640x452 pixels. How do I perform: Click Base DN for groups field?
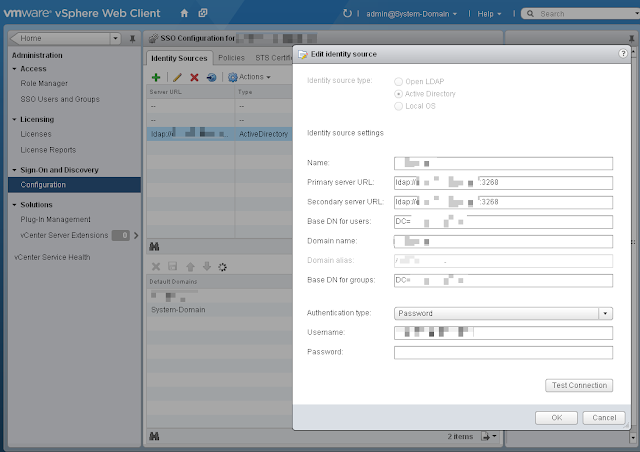(503, 281)
